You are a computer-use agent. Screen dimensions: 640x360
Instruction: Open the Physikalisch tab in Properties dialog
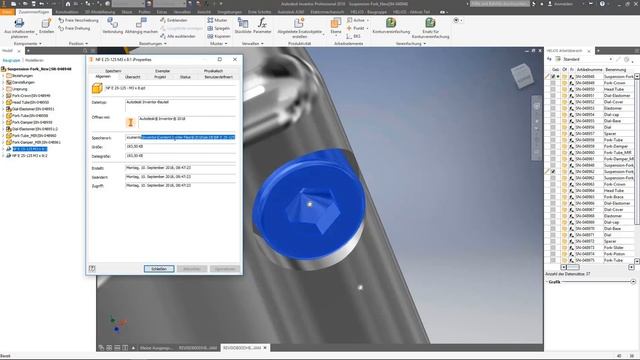tap(213, 71)
